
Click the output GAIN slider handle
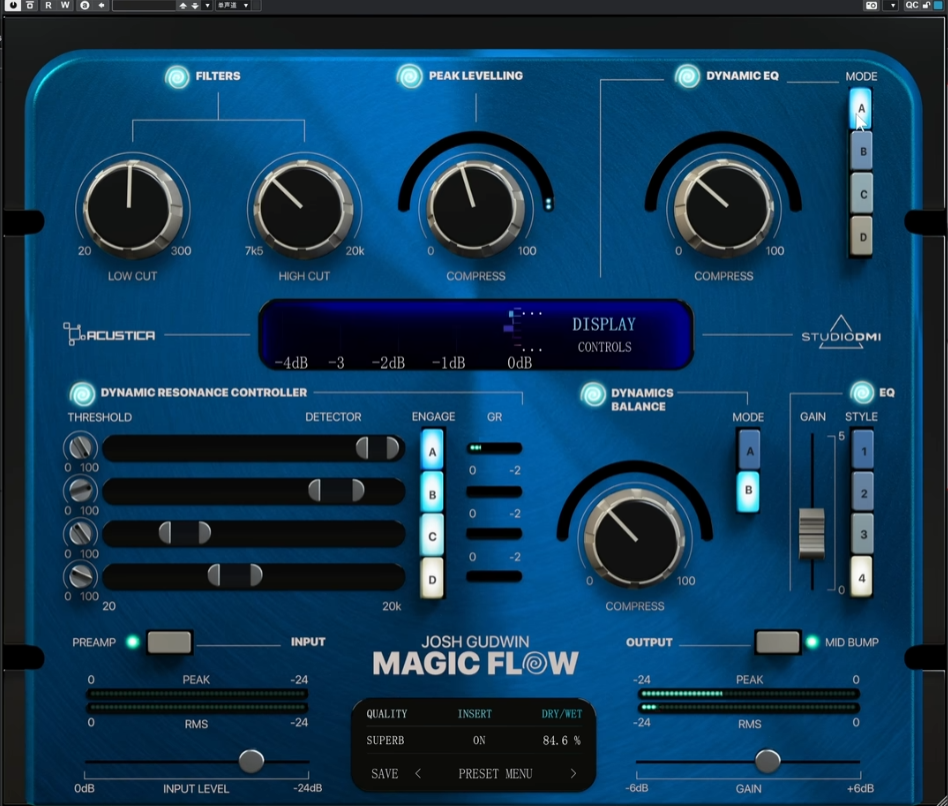(768, 761)
